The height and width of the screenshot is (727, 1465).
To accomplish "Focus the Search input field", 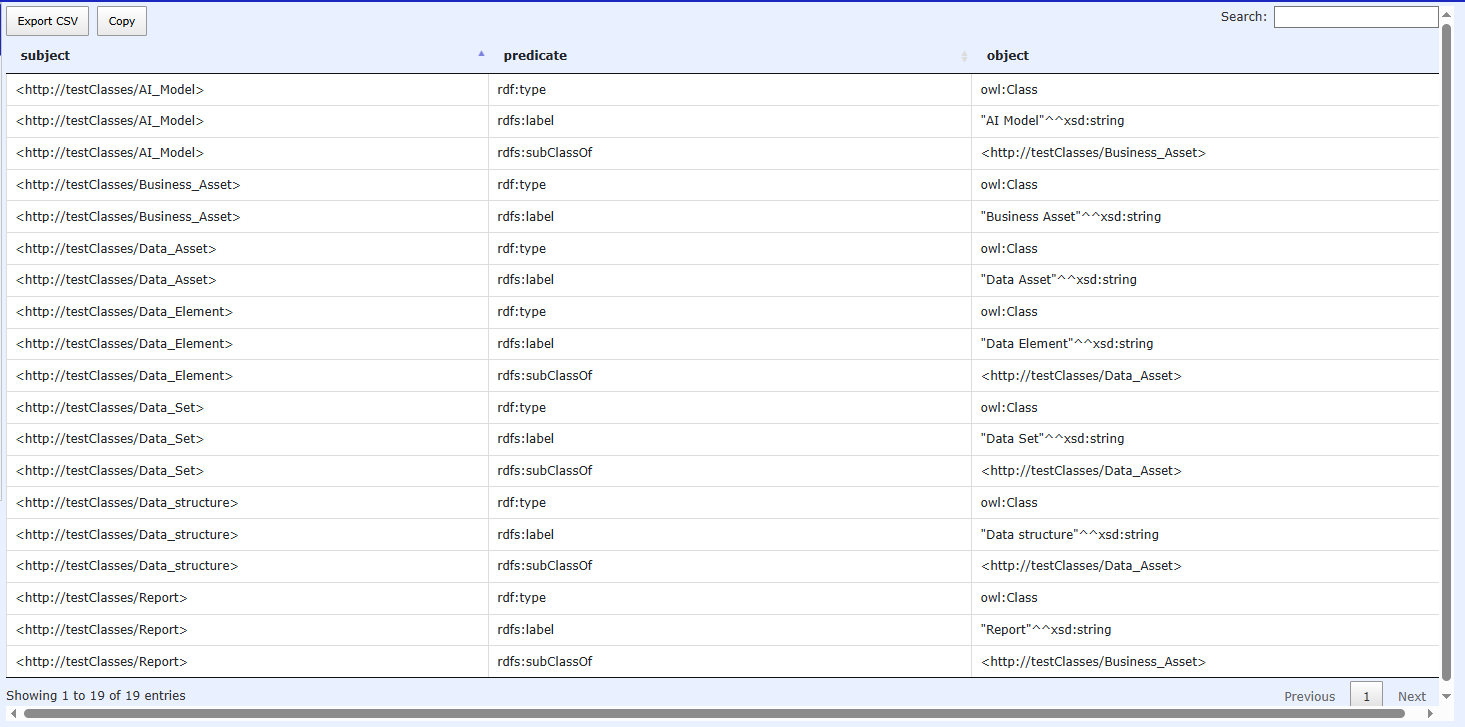I will [x=1355, y=17].
